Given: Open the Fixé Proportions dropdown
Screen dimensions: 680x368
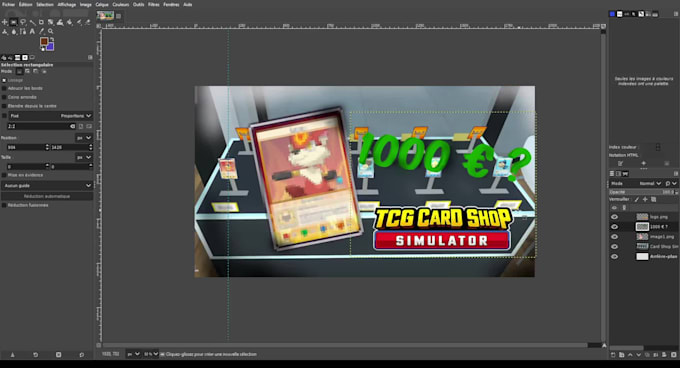Looking at the screenshot, I should [50, 116].
